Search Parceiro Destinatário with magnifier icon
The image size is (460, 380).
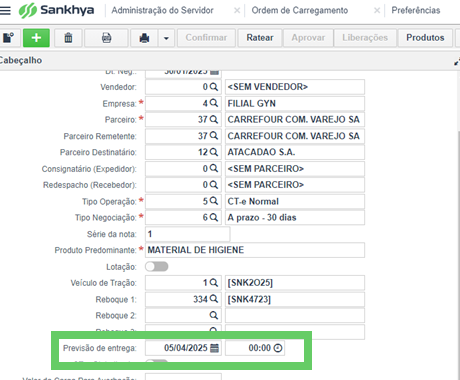point(214,152)
